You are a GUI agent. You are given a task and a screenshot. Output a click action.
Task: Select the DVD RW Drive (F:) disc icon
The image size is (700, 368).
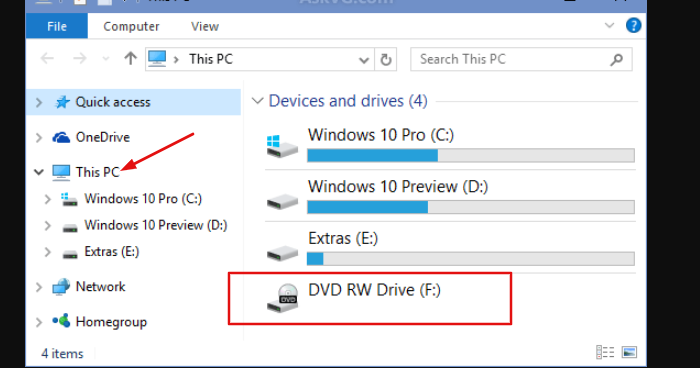click(x=283, y=298)
